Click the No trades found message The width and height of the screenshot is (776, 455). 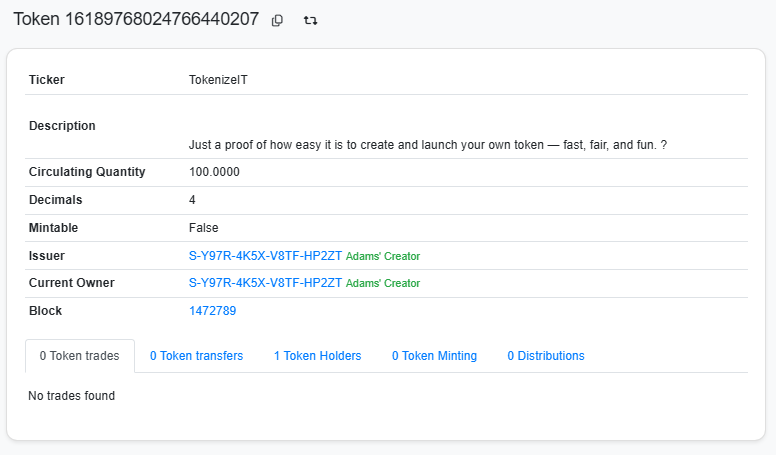point(72,396)
